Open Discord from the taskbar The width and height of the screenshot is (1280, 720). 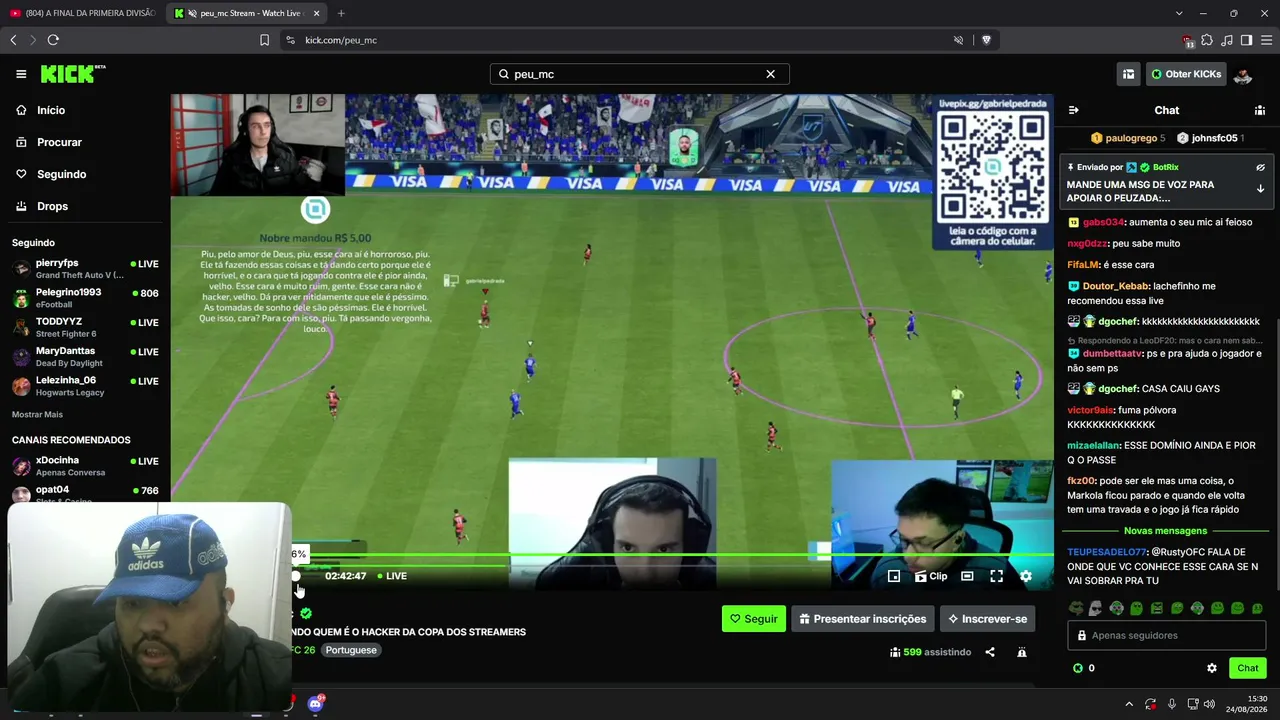[316, 703]
